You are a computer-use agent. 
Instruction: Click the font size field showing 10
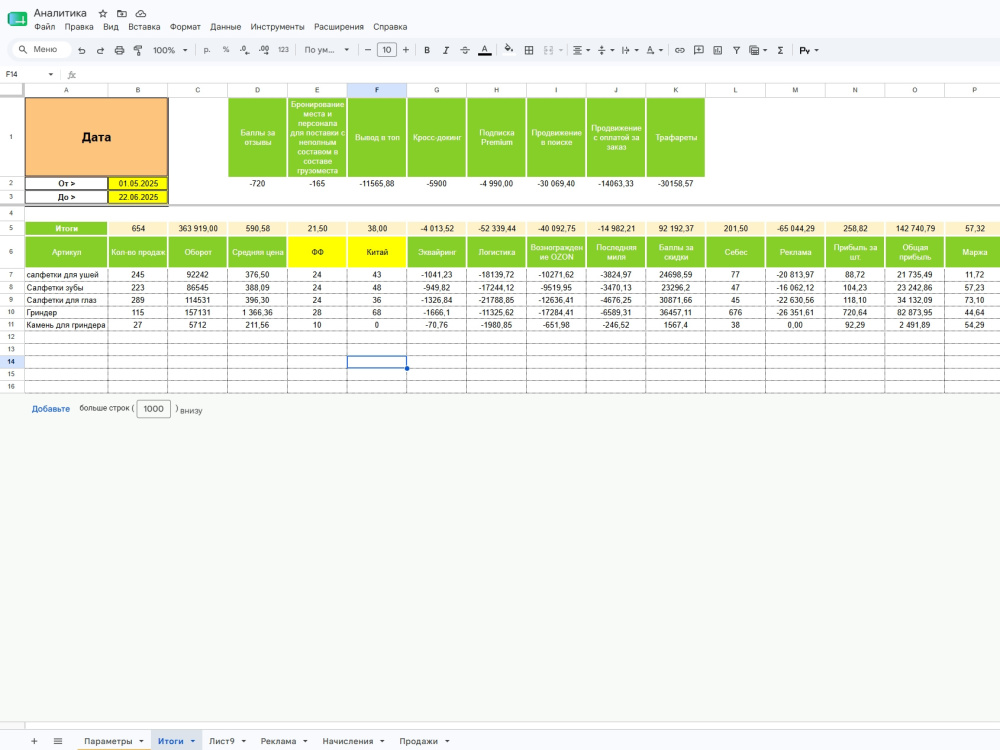point(386,50)
